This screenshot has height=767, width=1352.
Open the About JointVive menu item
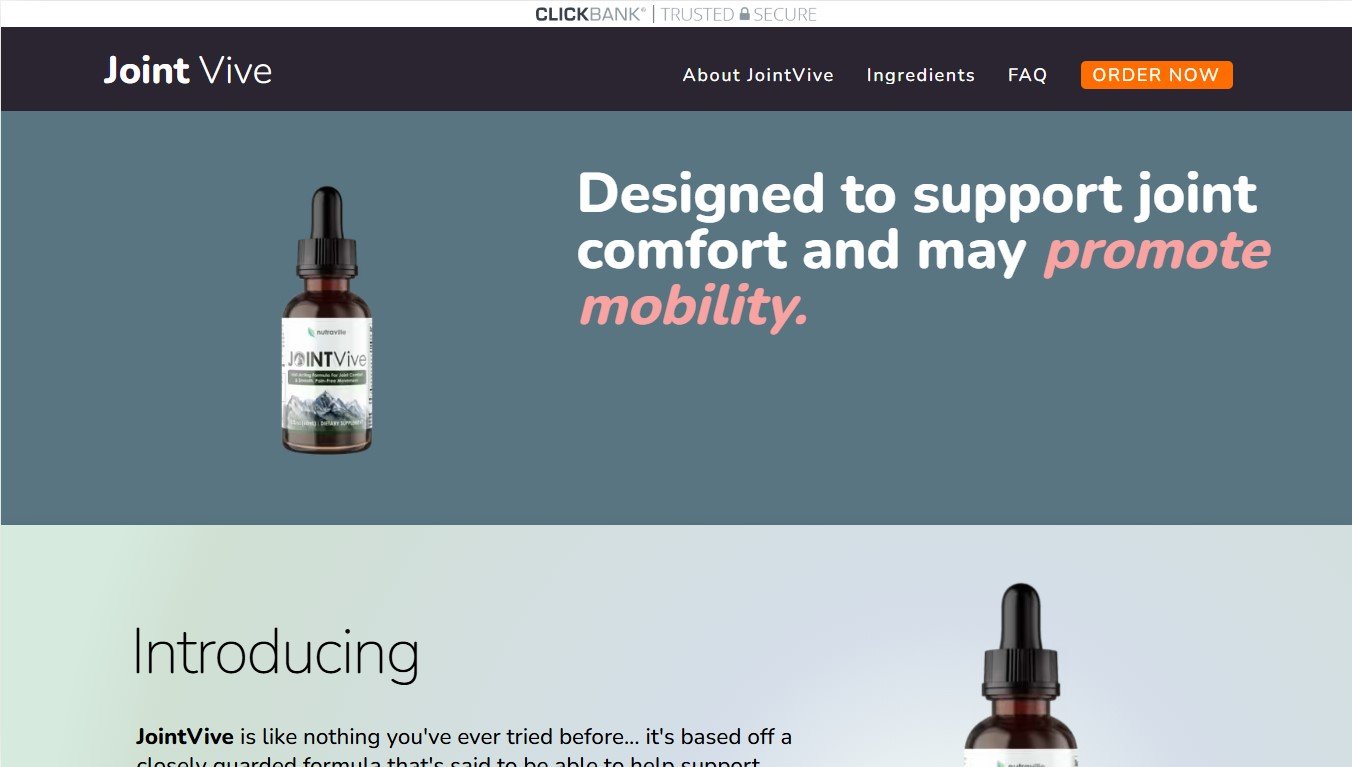click(x=758, y=75)
